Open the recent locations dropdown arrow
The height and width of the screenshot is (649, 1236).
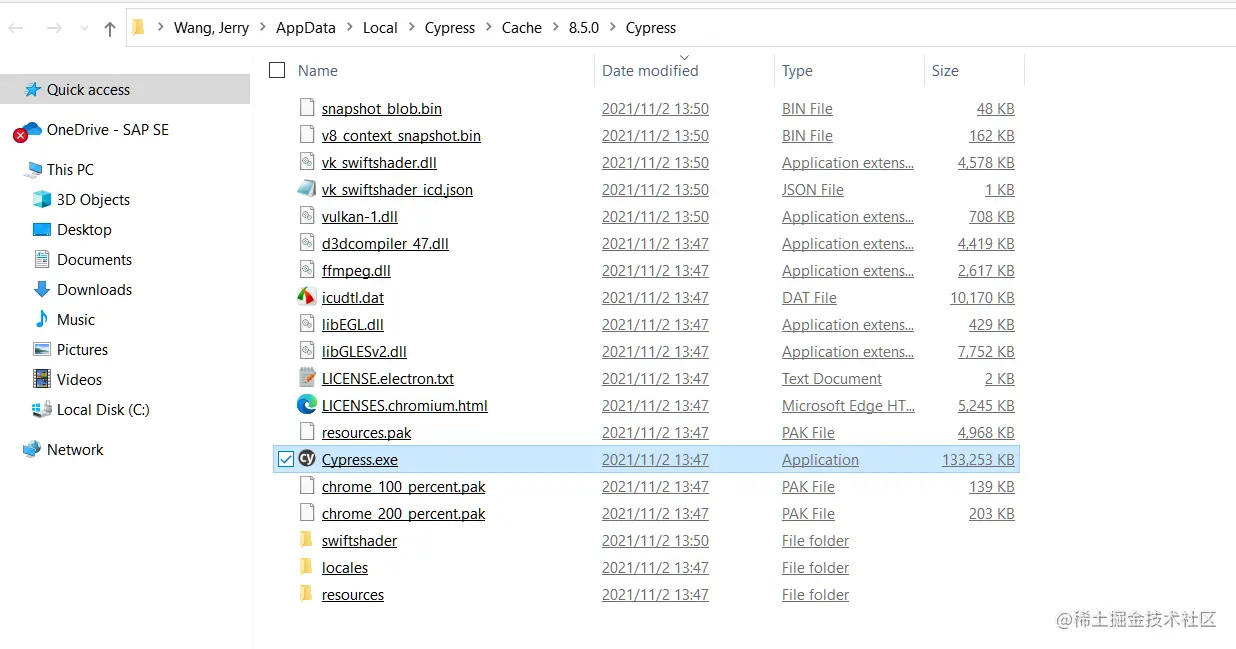pos(84,29)
